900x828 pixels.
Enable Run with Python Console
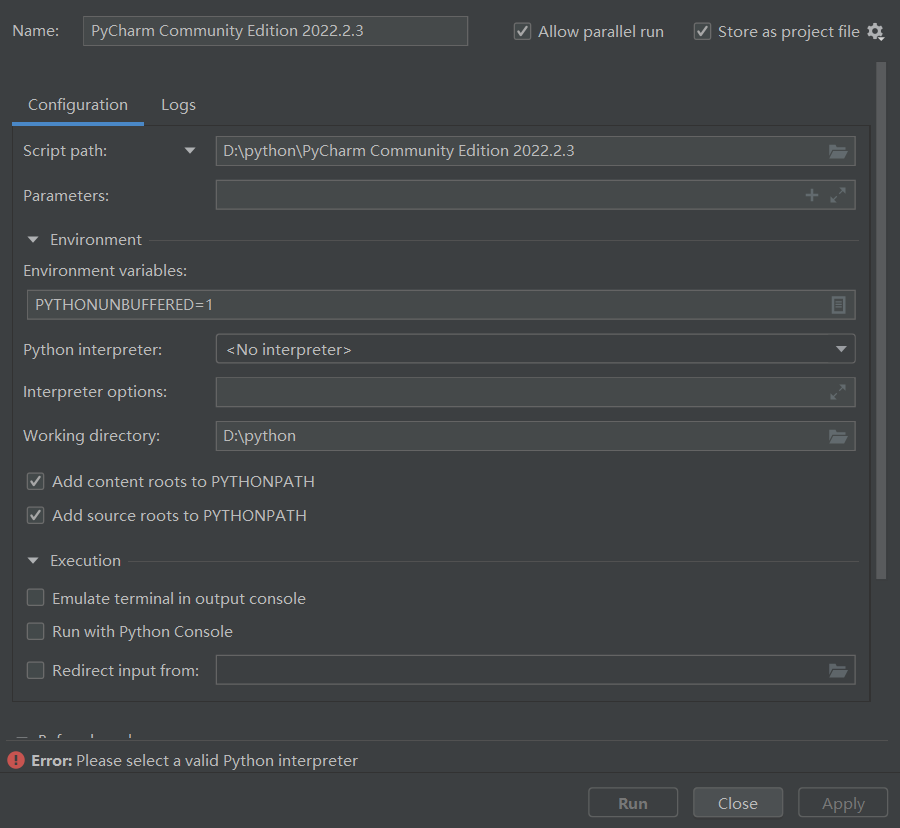point(36,631)
